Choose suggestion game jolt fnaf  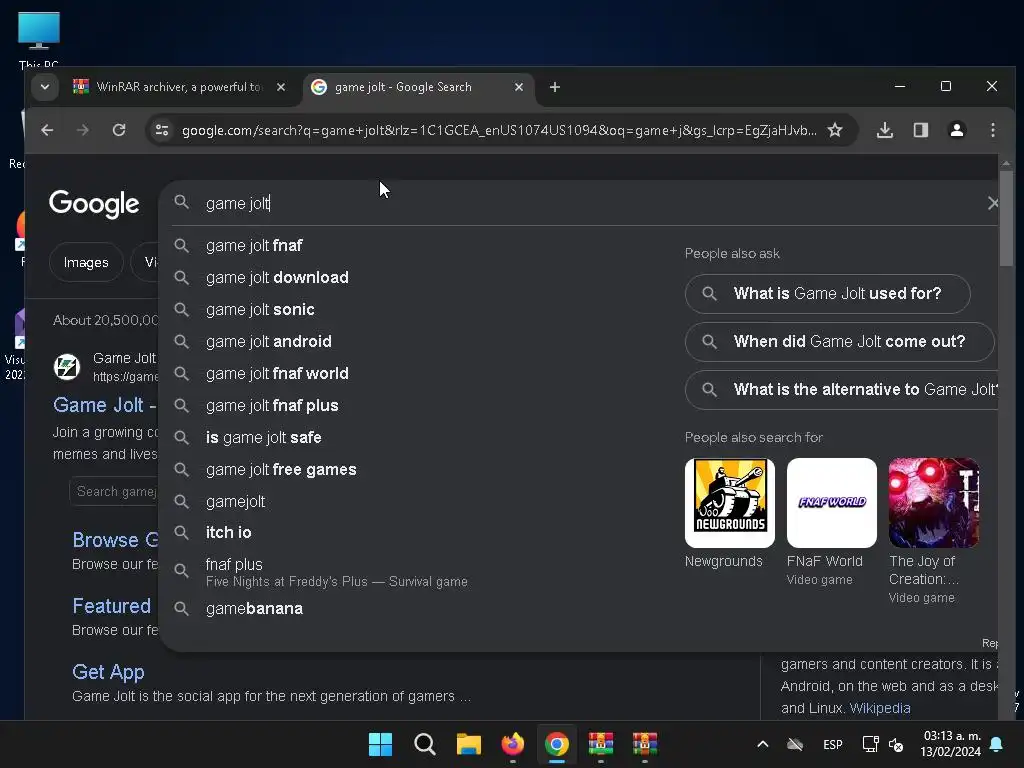[x=418, y=246]
